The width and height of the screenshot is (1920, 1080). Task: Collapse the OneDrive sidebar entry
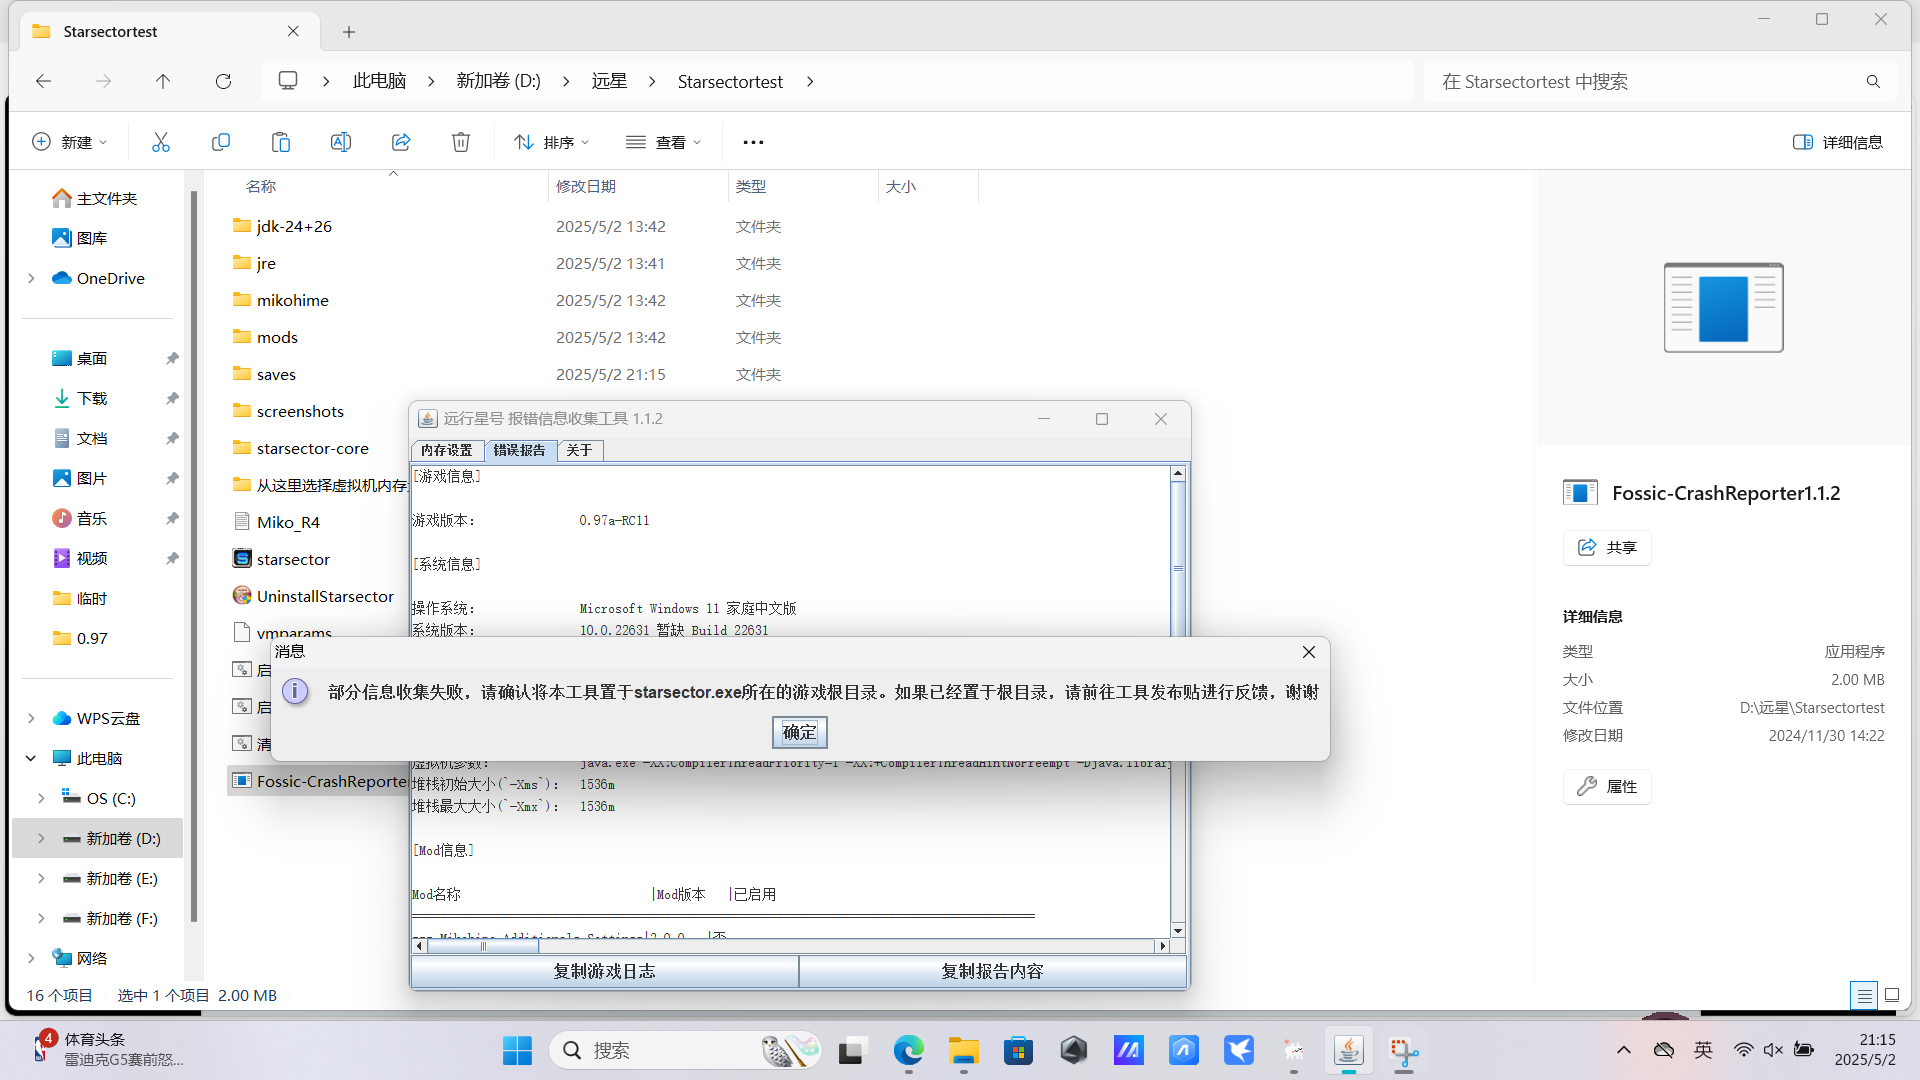tap(29, 278)
